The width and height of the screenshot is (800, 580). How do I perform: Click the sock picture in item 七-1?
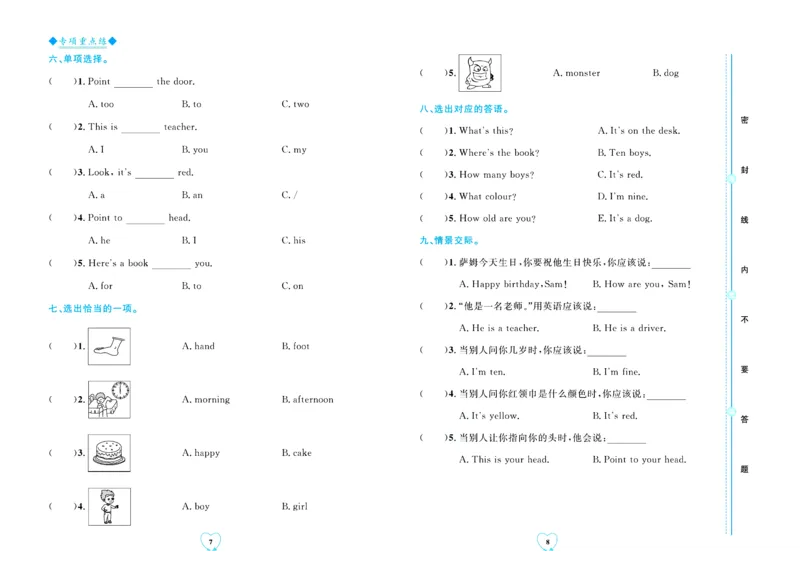(110, 346)
